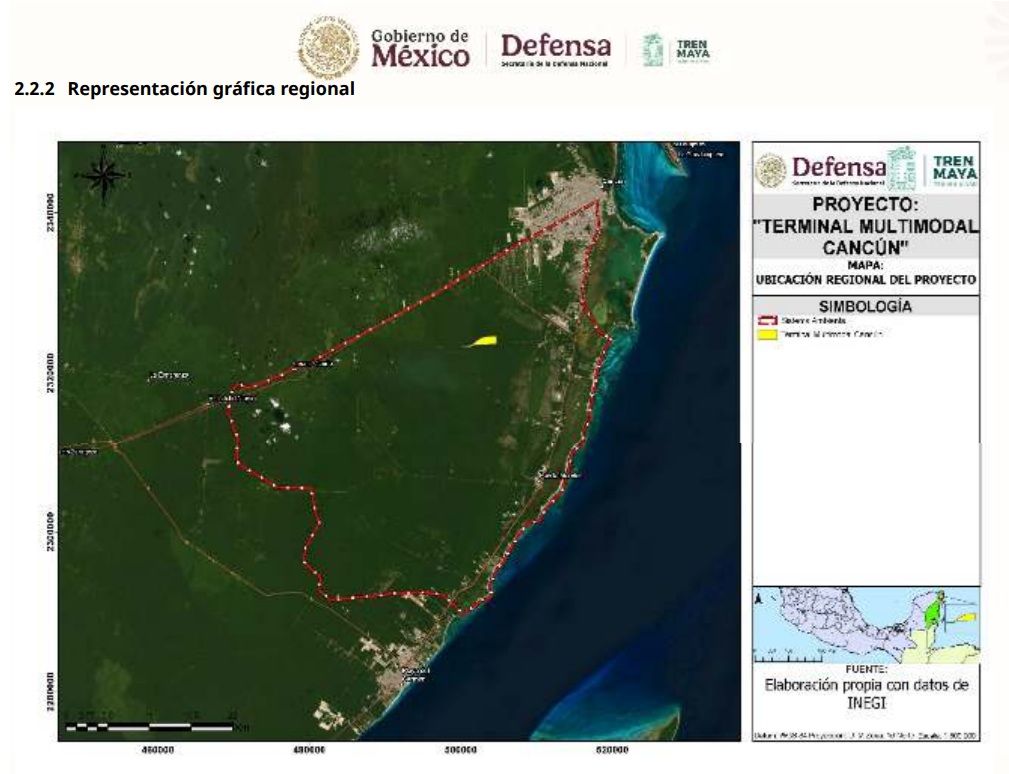Click y-axis coordinate label 2320000
The image size is (1009, 774).
(51, 375)
